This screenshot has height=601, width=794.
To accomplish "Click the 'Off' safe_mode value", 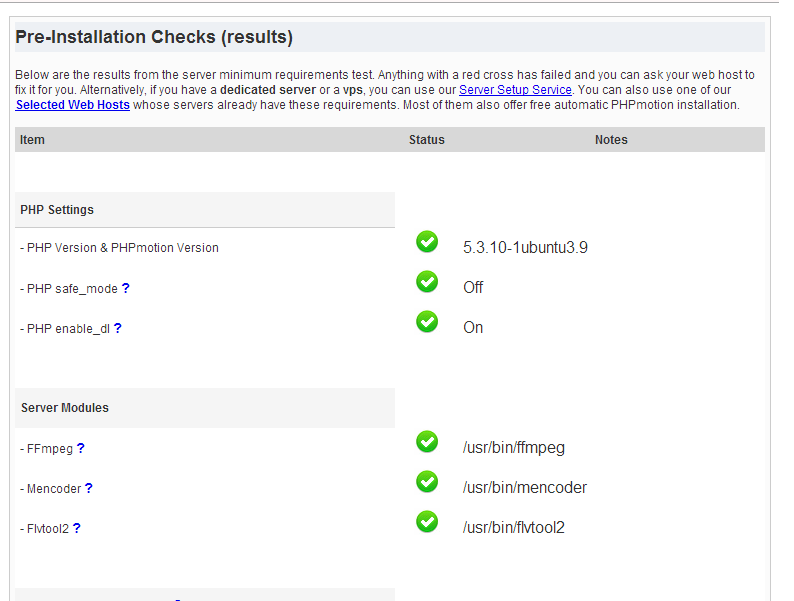I will click(x=473, y=287).
